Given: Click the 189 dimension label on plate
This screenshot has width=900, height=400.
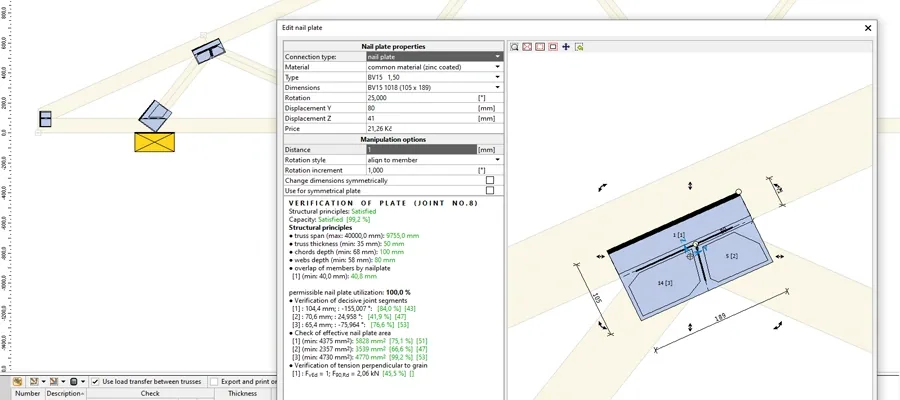Looking at the screenshot, I should (x=722, y=317).
